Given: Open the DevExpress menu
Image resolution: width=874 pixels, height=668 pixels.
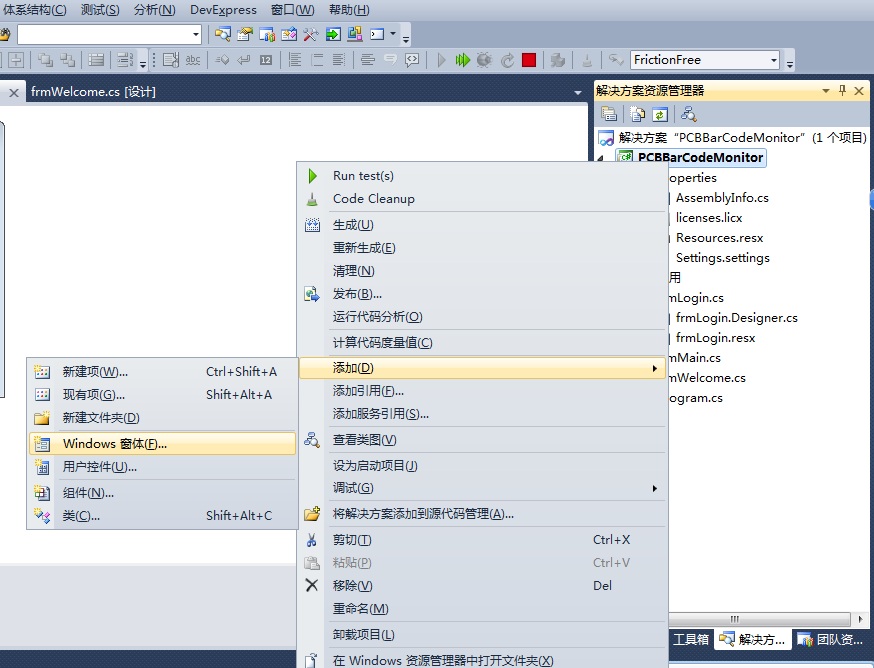Looking at the screenshot, I should click(x=223, y=10).
